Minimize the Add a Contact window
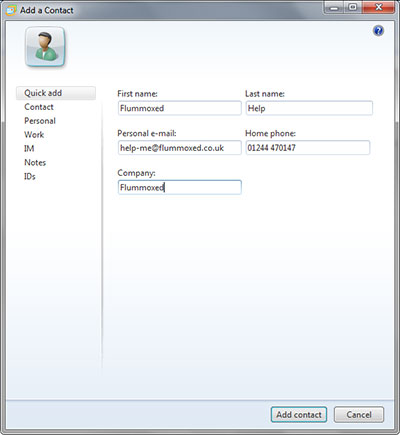The image size is (400, 435). coord(334,7)
